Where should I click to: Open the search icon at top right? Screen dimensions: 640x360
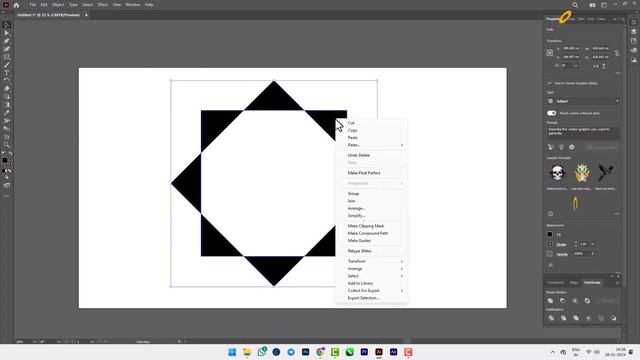pyautogui.click(x=575, y=5)
